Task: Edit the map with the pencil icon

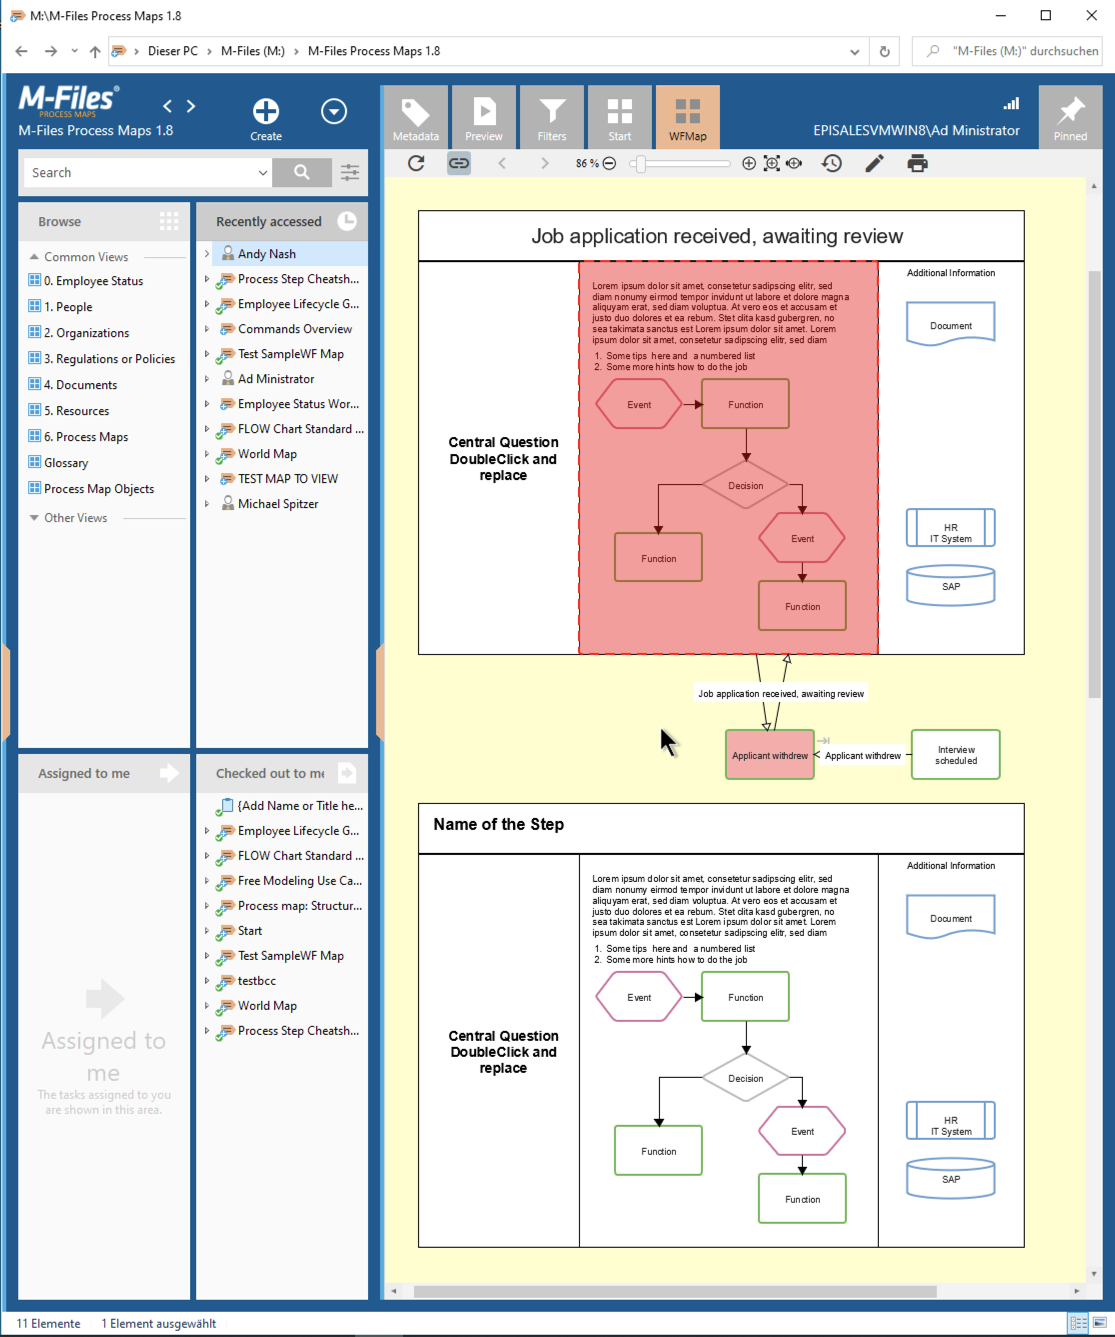Action: click(x=875, y=163)
